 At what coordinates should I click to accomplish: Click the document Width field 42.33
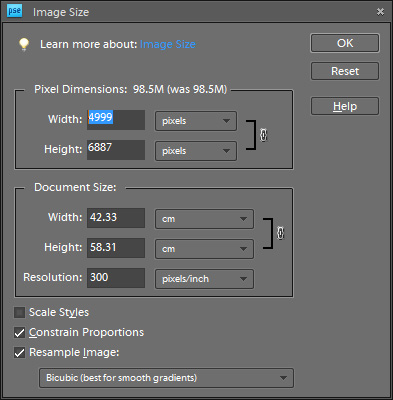(116, 218)
